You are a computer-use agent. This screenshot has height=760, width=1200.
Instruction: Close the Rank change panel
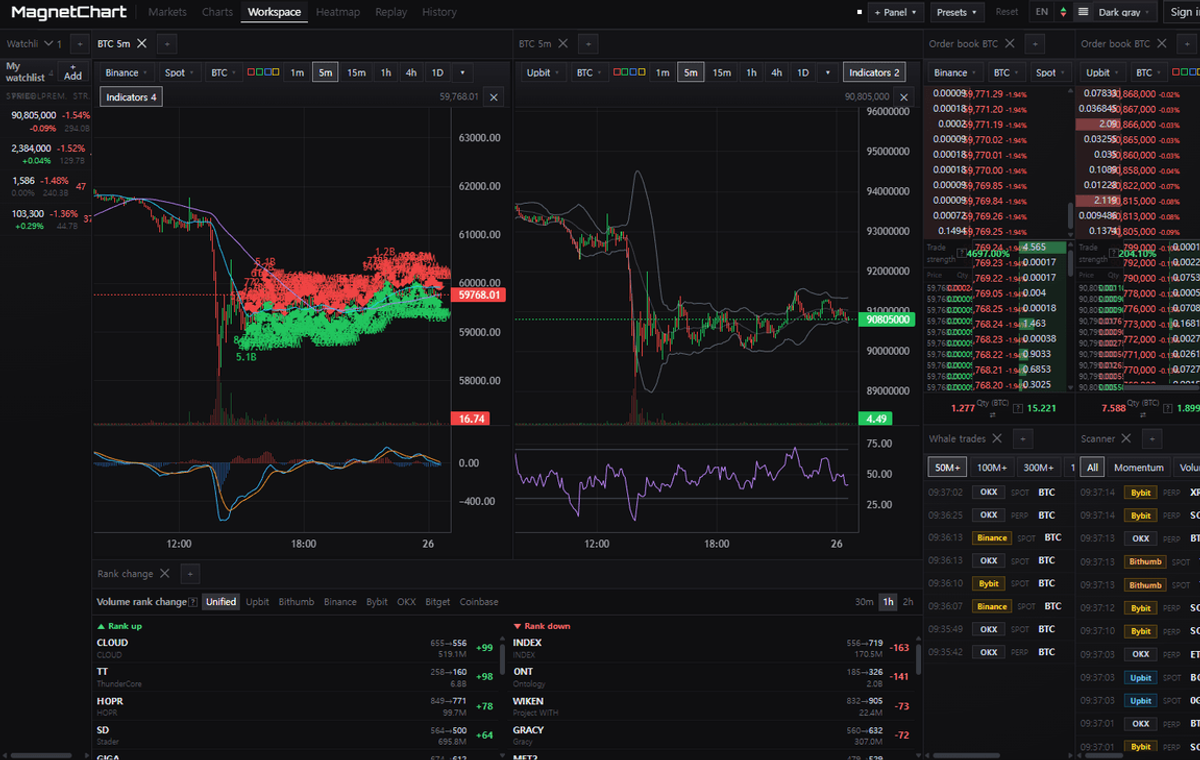pos(165,574)
